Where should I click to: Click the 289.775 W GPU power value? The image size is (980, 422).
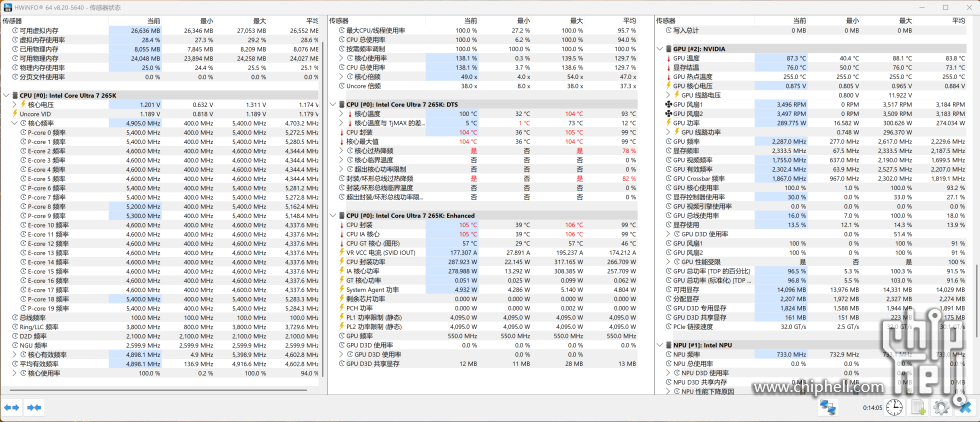pyautogui.click(x=790, y=123)
